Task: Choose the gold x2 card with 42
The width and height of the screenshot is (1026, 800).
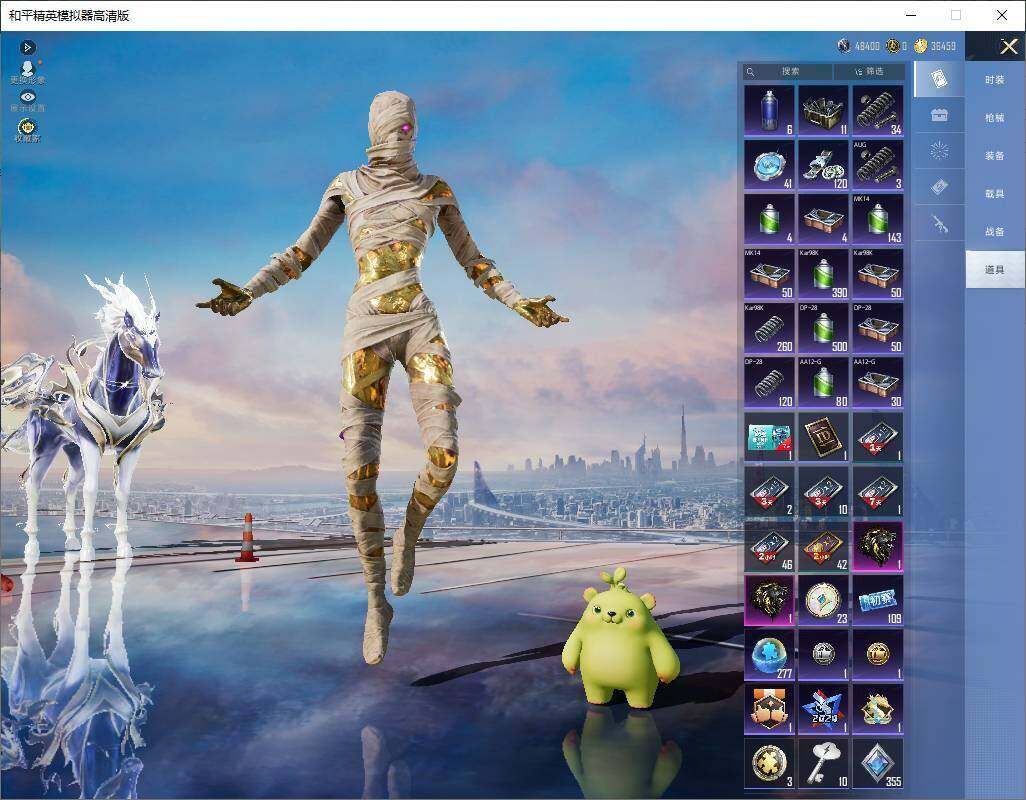Action: (x=824, y=546)
